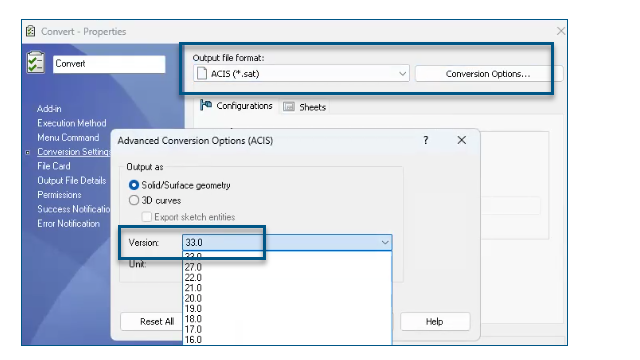Click the file icon in Output file format
Image resolution: width=640 pixels, height=360 pixels.
[x=202, y=73]
